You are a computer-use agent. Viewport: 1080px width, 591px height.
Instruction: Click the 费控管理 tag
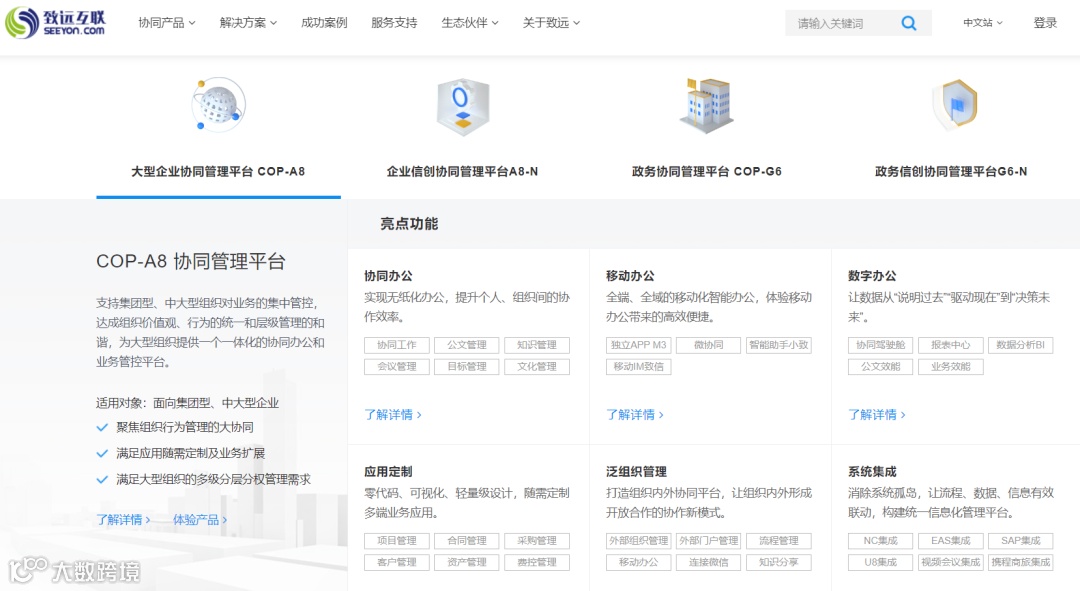pyautogui.click(x=537, y=562)
